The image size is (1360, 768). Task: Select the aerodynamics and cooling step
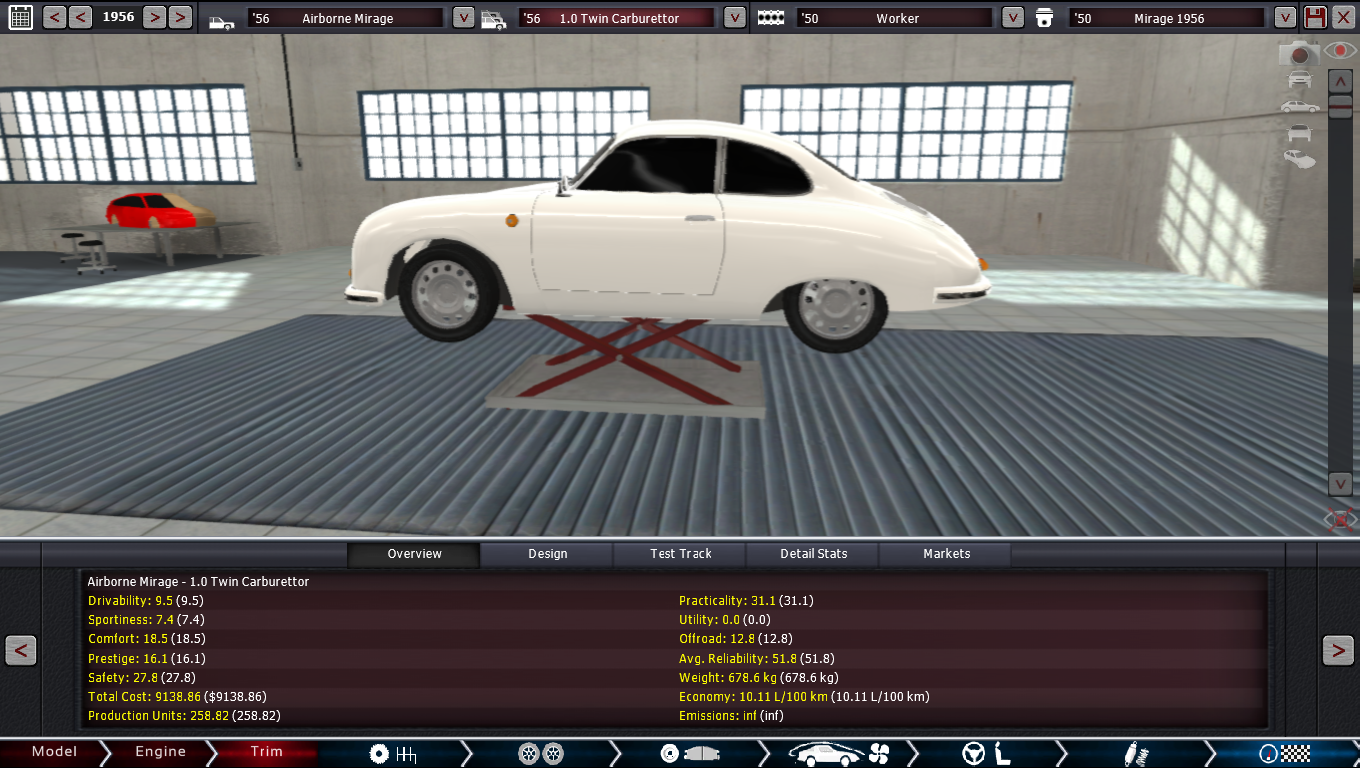coord(839,753)
